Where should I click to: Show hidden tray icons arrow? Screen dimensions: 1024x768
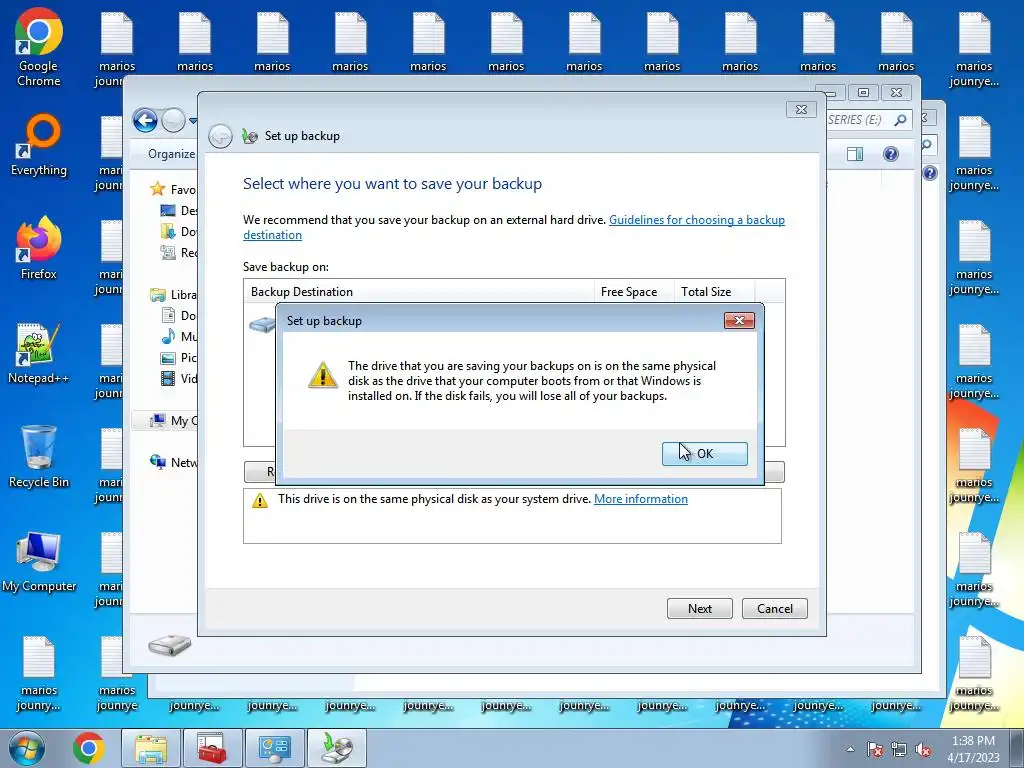pos(850,749)
